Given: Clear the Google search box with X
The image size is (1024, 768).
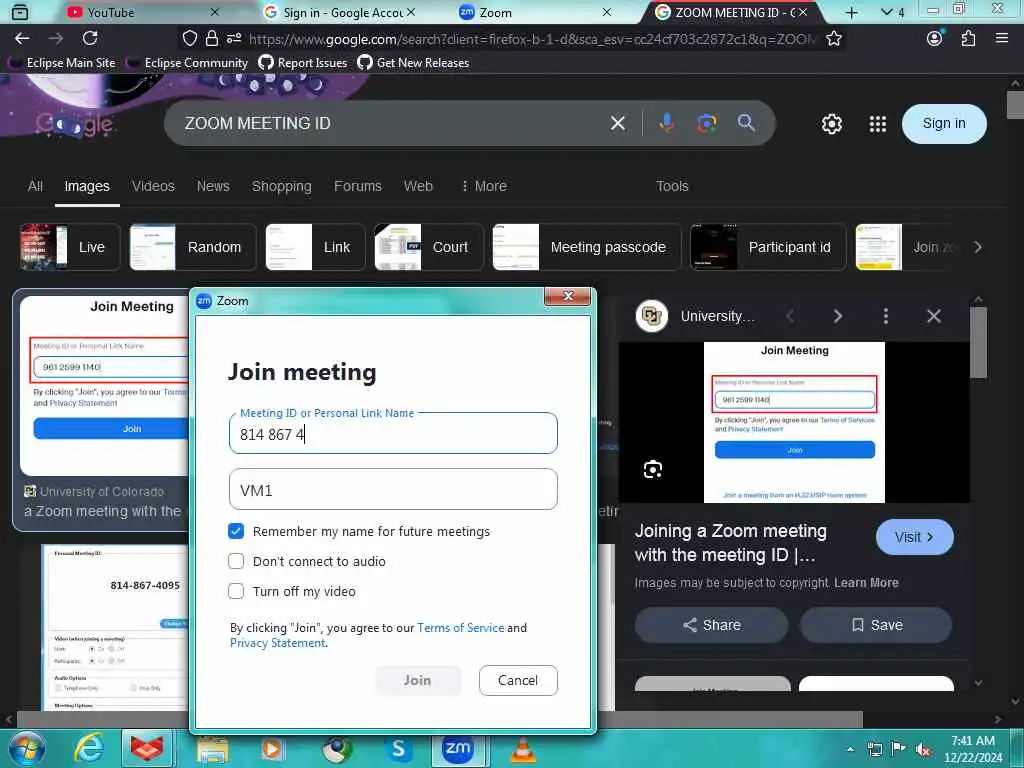Looking at the screenshot, I should click(x=618, y=123).
